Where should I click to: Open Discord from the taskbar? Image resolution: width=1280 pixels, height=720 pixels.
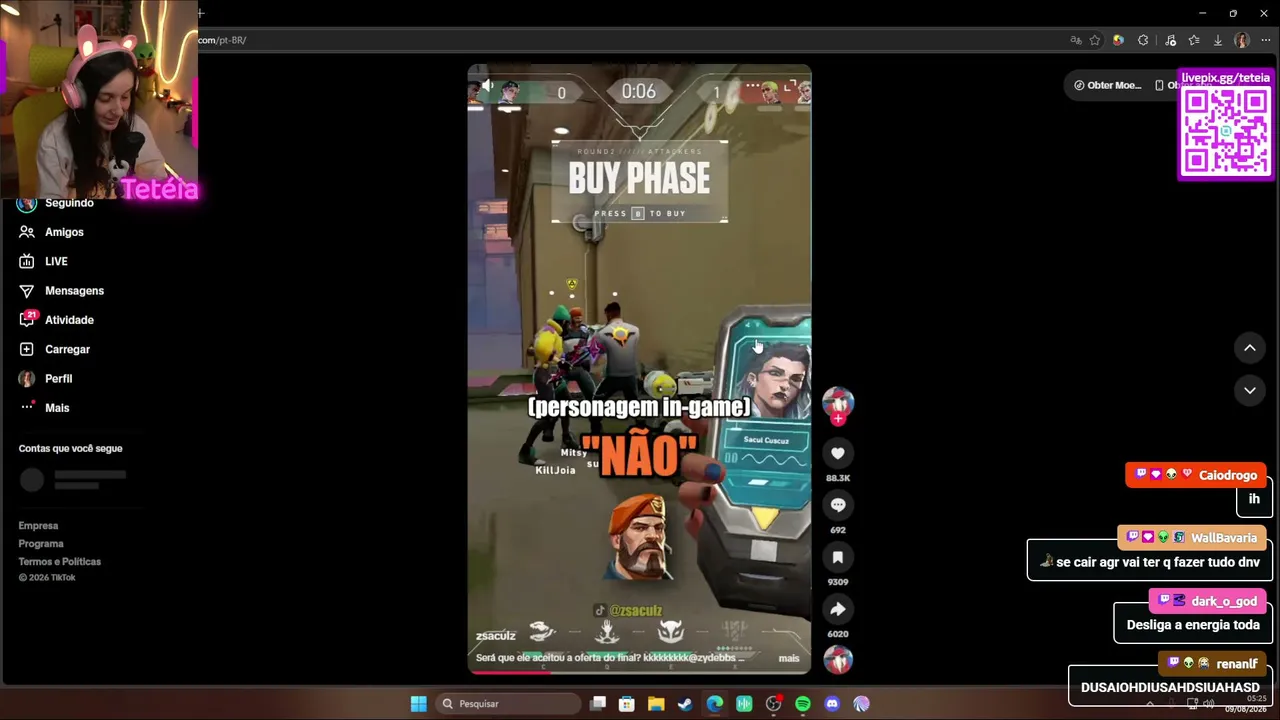[832, 704]
